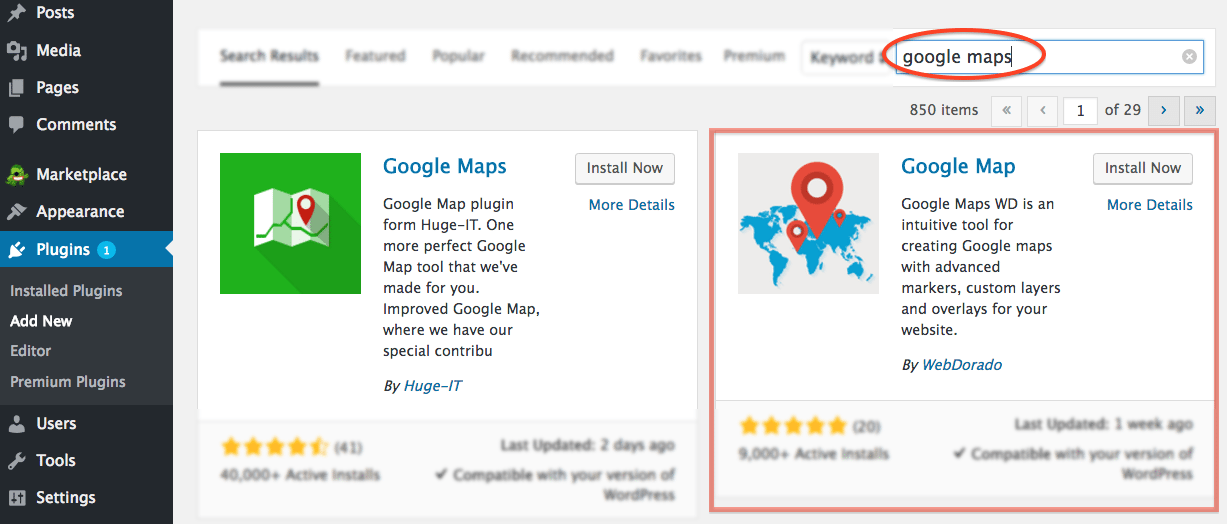
Task: Install the Huge-IT Google Maps plugin
Action: coord(625,168)
